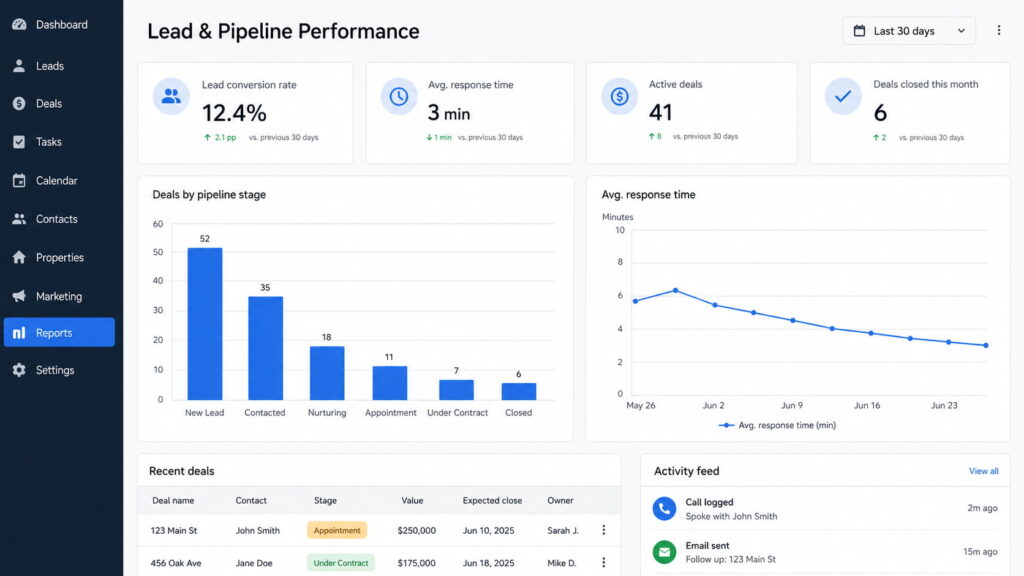Click the Stage column header

point(325,500)
